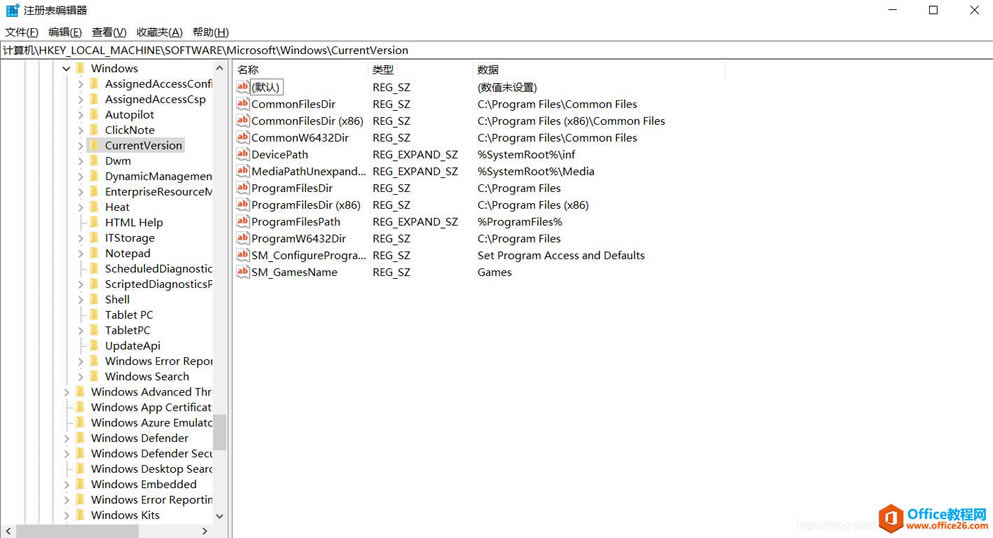Expand the Autopilot key
This screenshot has width=993, height=538.
coord(80,115)
